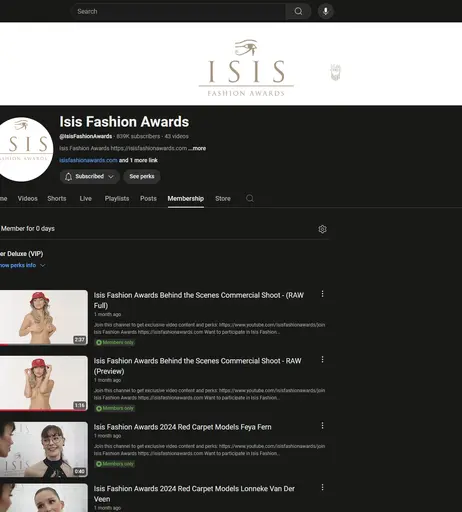
Task: Open the Playlists tab
Action: coord(117,198)
